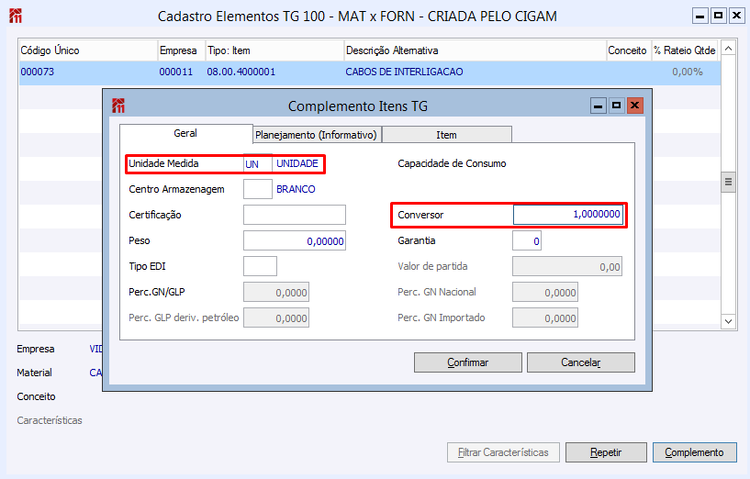This screenshot has width=750, height=479.
Task: Close the Complemento Itens TG dialog
Action: pos(635,105)
